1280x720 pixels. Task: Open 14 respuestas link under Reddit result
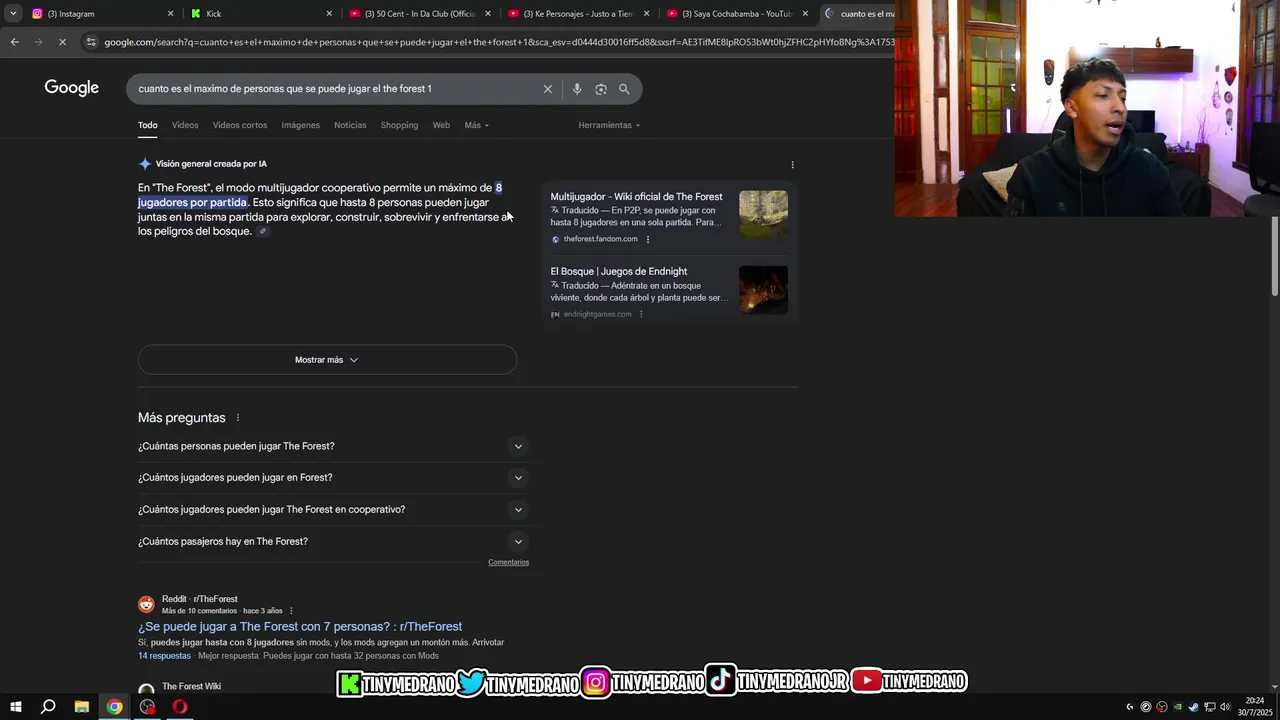[164, 656]
